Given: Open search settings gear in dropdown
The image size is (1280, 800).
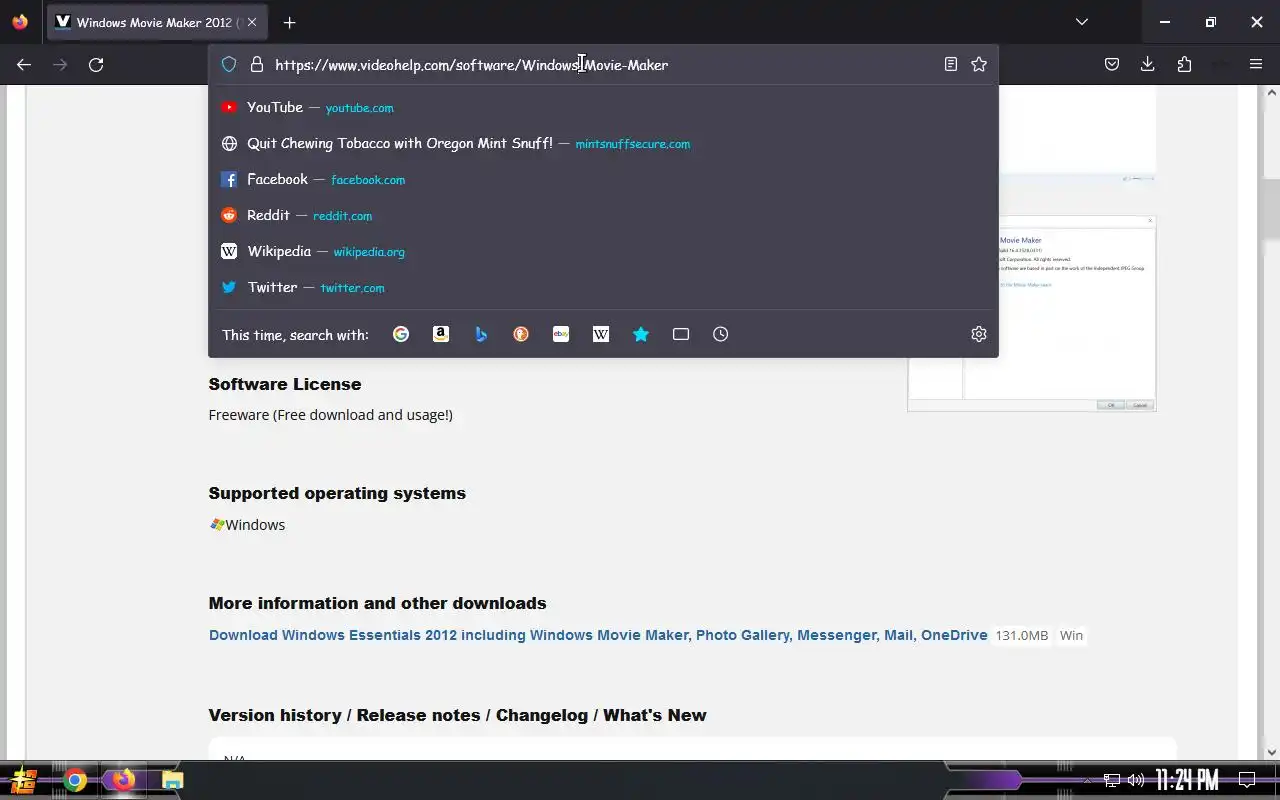Looking at the screenshot, I should [979, 334].
